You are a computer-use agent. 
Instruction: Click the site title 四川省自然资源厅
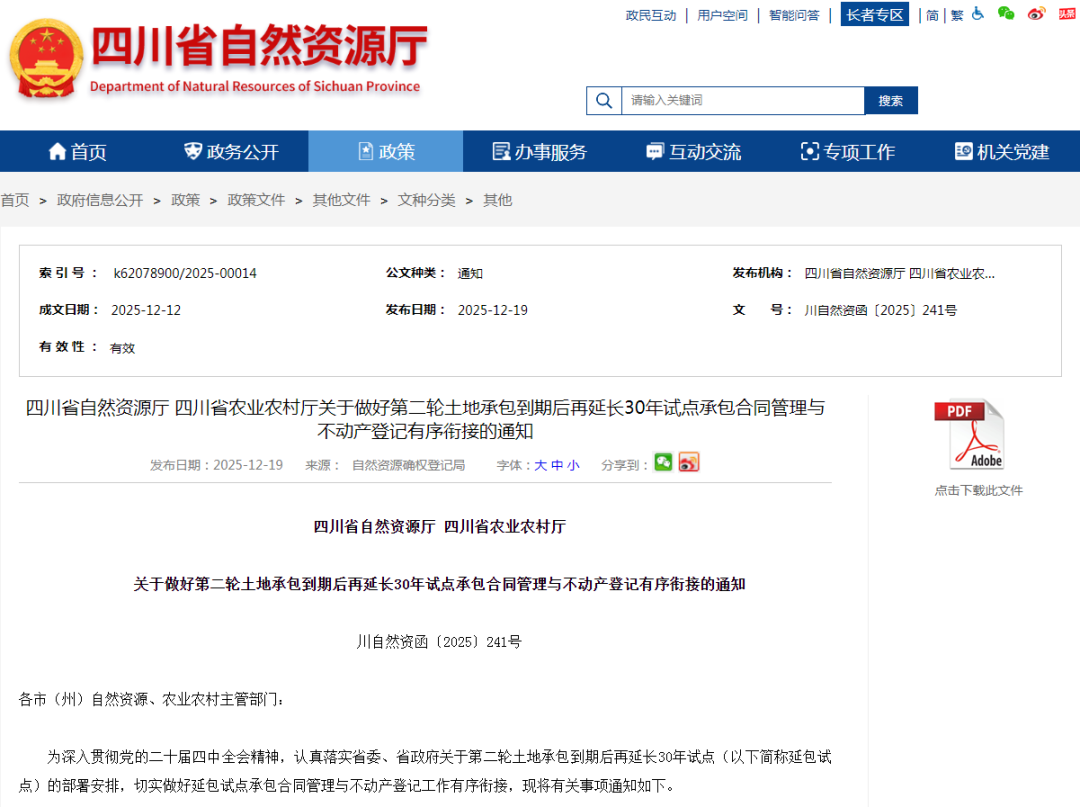click(x=259, y=47)
